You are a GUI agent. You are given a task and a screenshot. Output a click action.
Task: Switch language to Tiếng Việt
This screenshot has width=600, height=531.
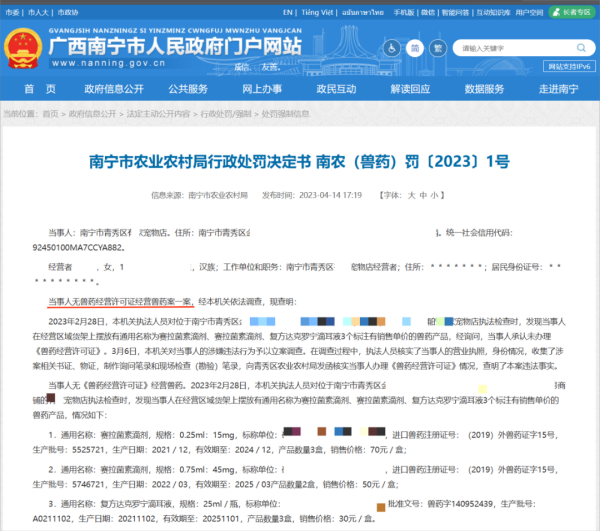pyautogui.click(x=317, y=13)
